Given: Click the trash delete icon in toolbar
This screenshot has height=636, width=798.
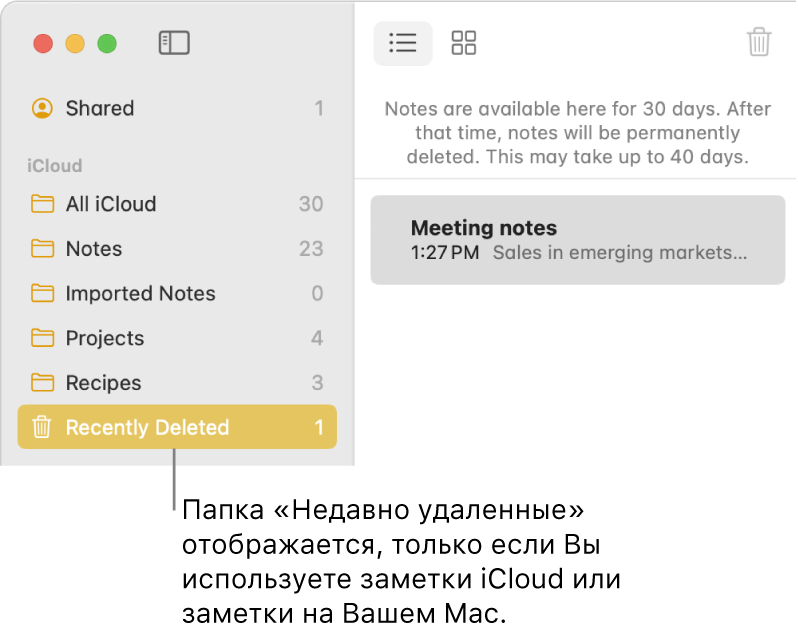Looking at the screenshot, I should pyautogui.click(x=759, y=42).
